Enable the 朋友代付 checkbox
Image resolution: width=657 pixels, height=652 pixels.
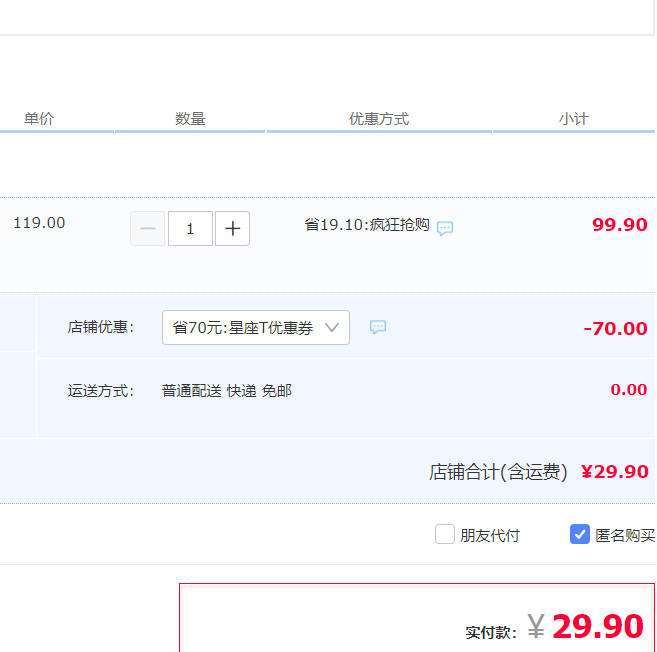click(445, 535)
